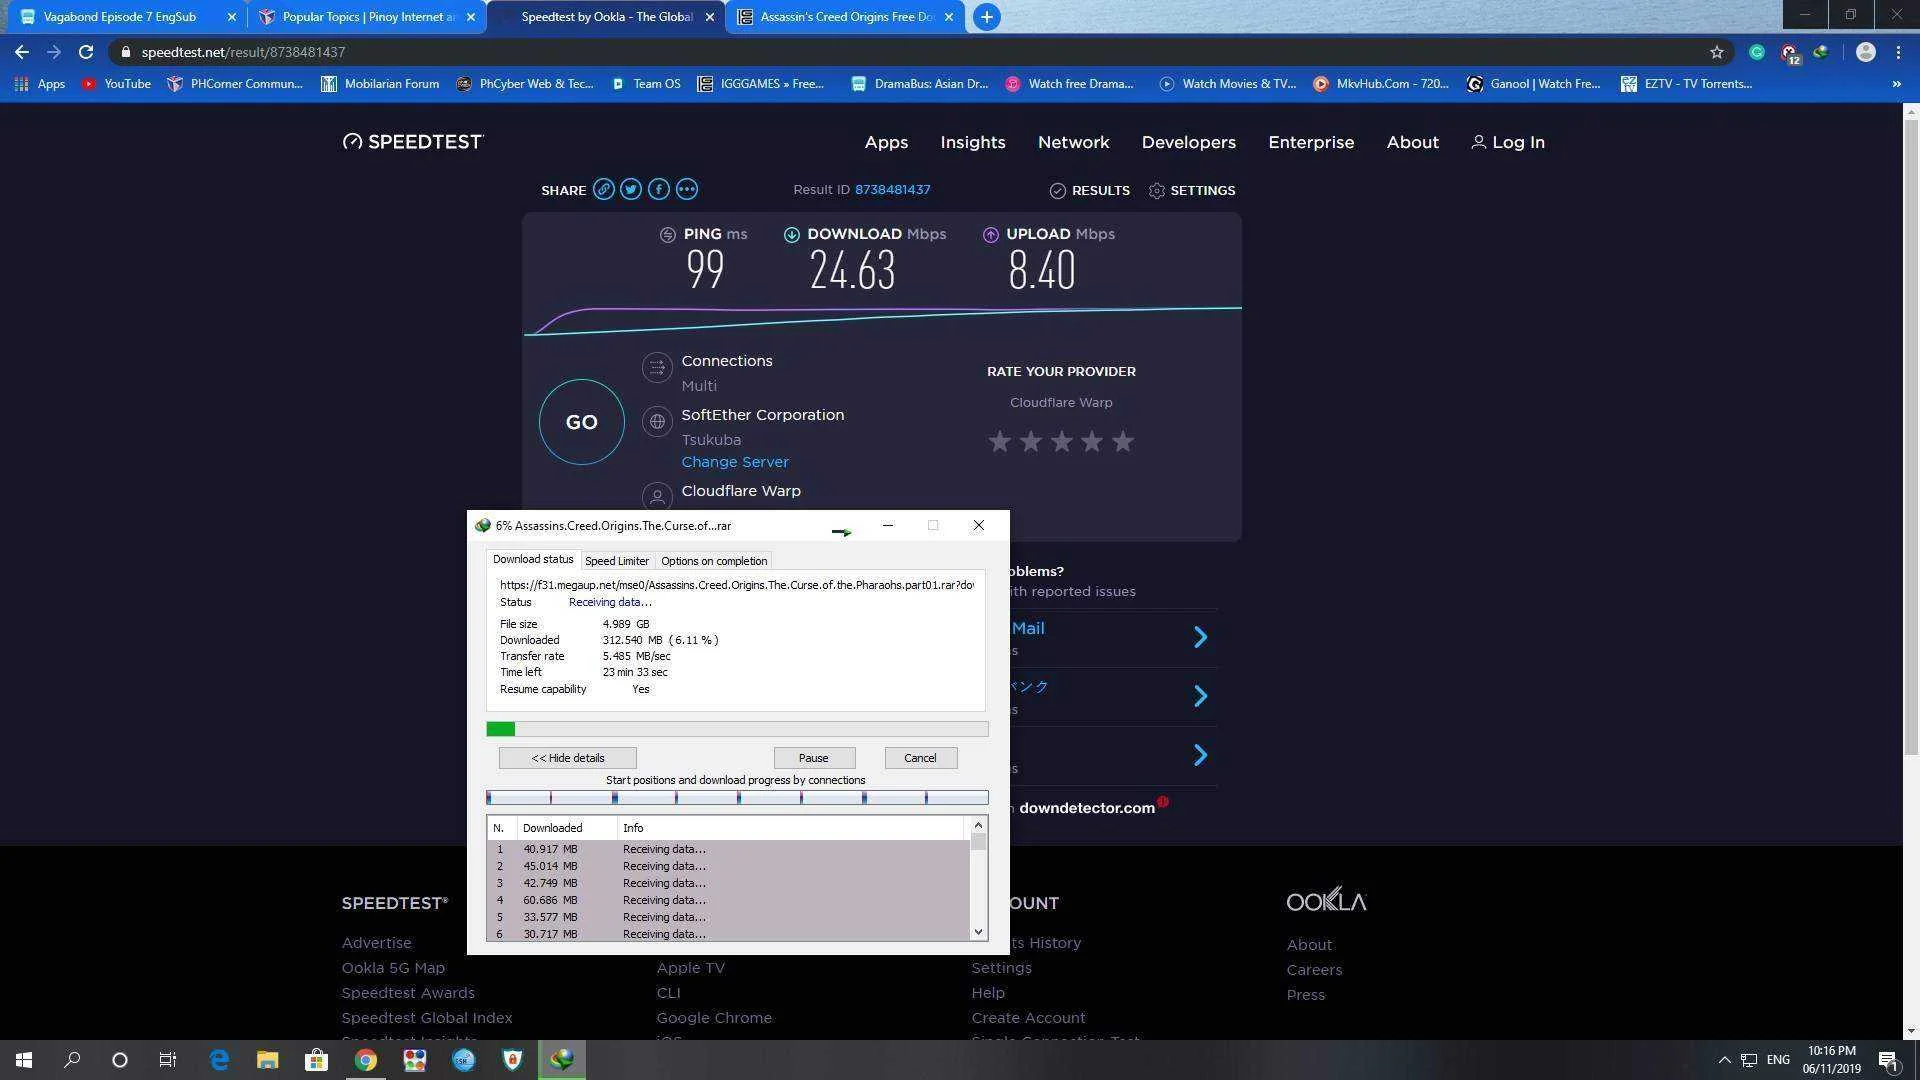Viewport: 1920px width, 1080px height.
Task: Expand the Japanese-named issue arrow
Action: pyautogui.click(x=1201, y=696)
